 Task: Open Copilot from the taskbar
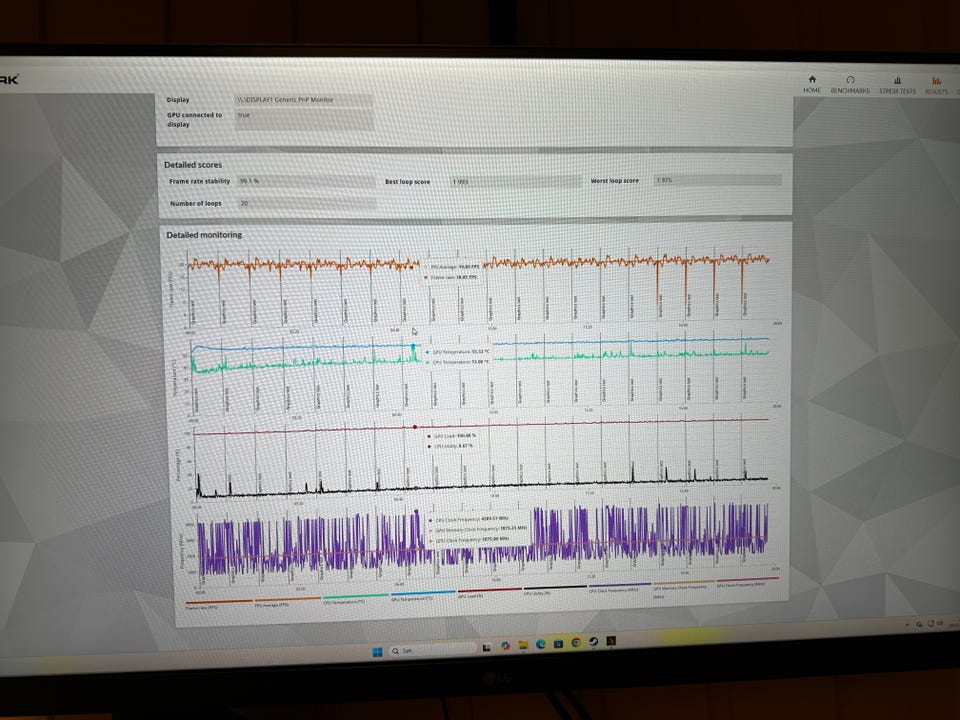505,646
